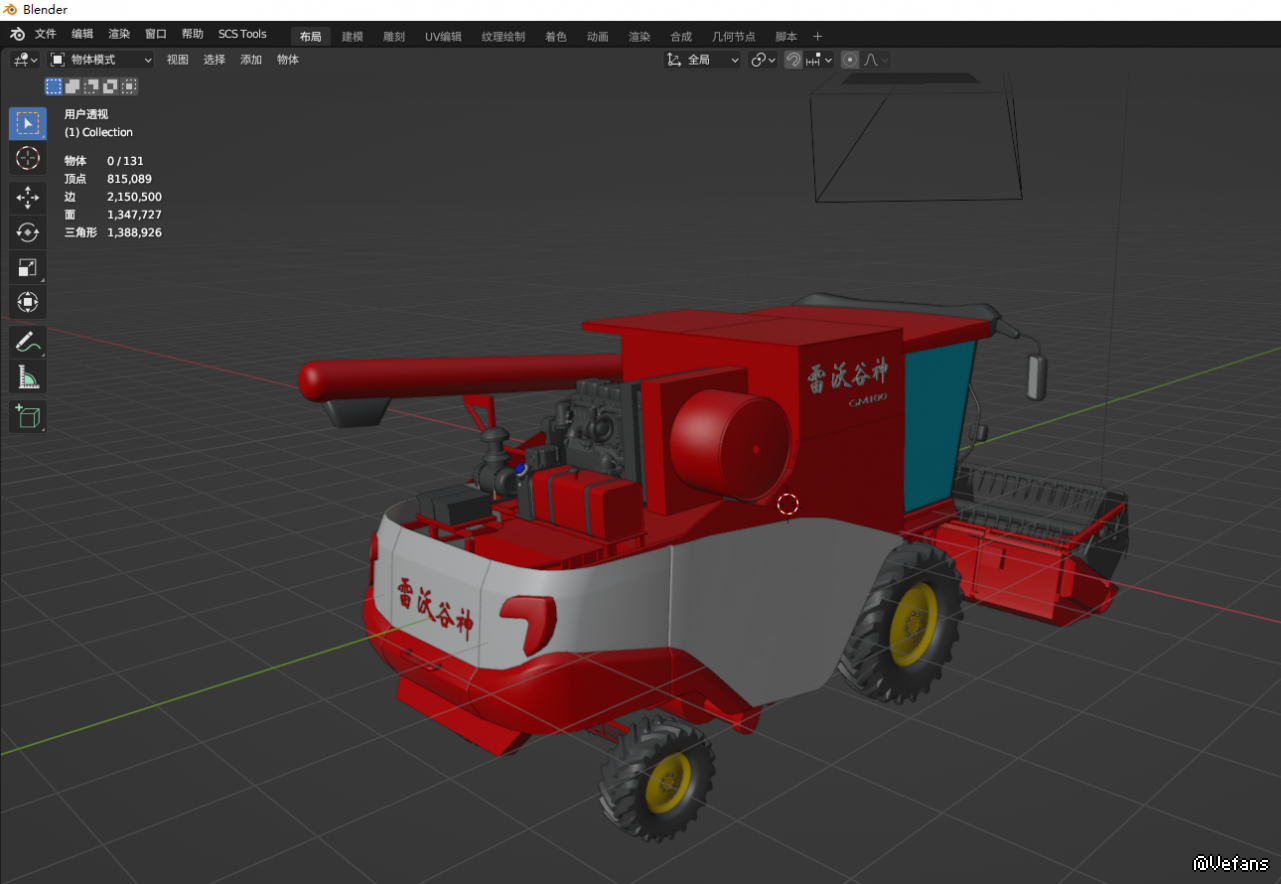Open the 编辑 menu
The image size is (1281, 884).
82,34
